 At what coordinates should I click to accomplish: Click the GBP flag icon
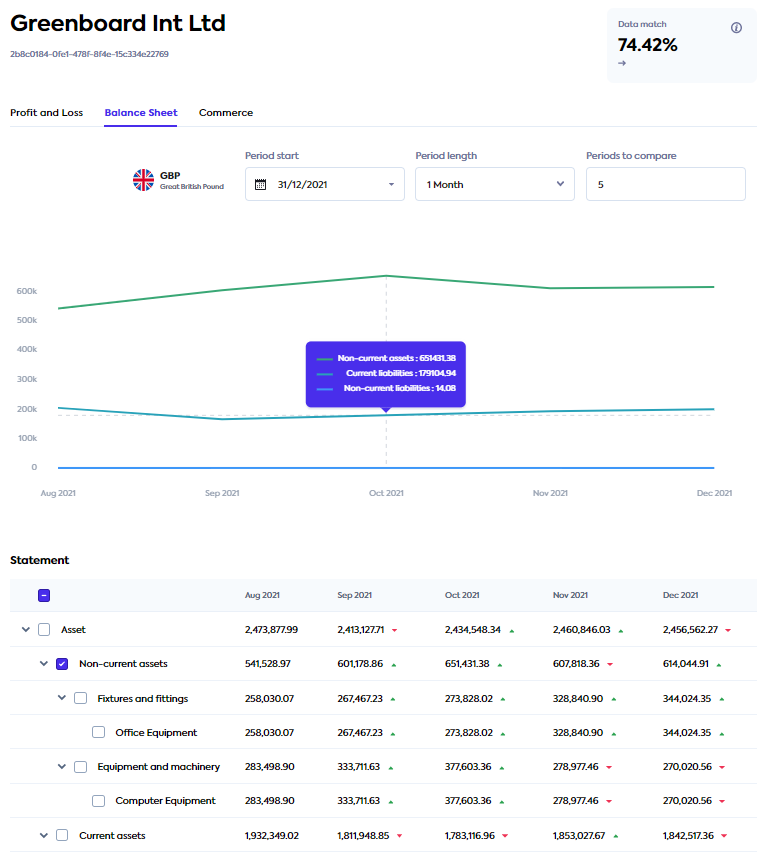[x=143, y=180]
